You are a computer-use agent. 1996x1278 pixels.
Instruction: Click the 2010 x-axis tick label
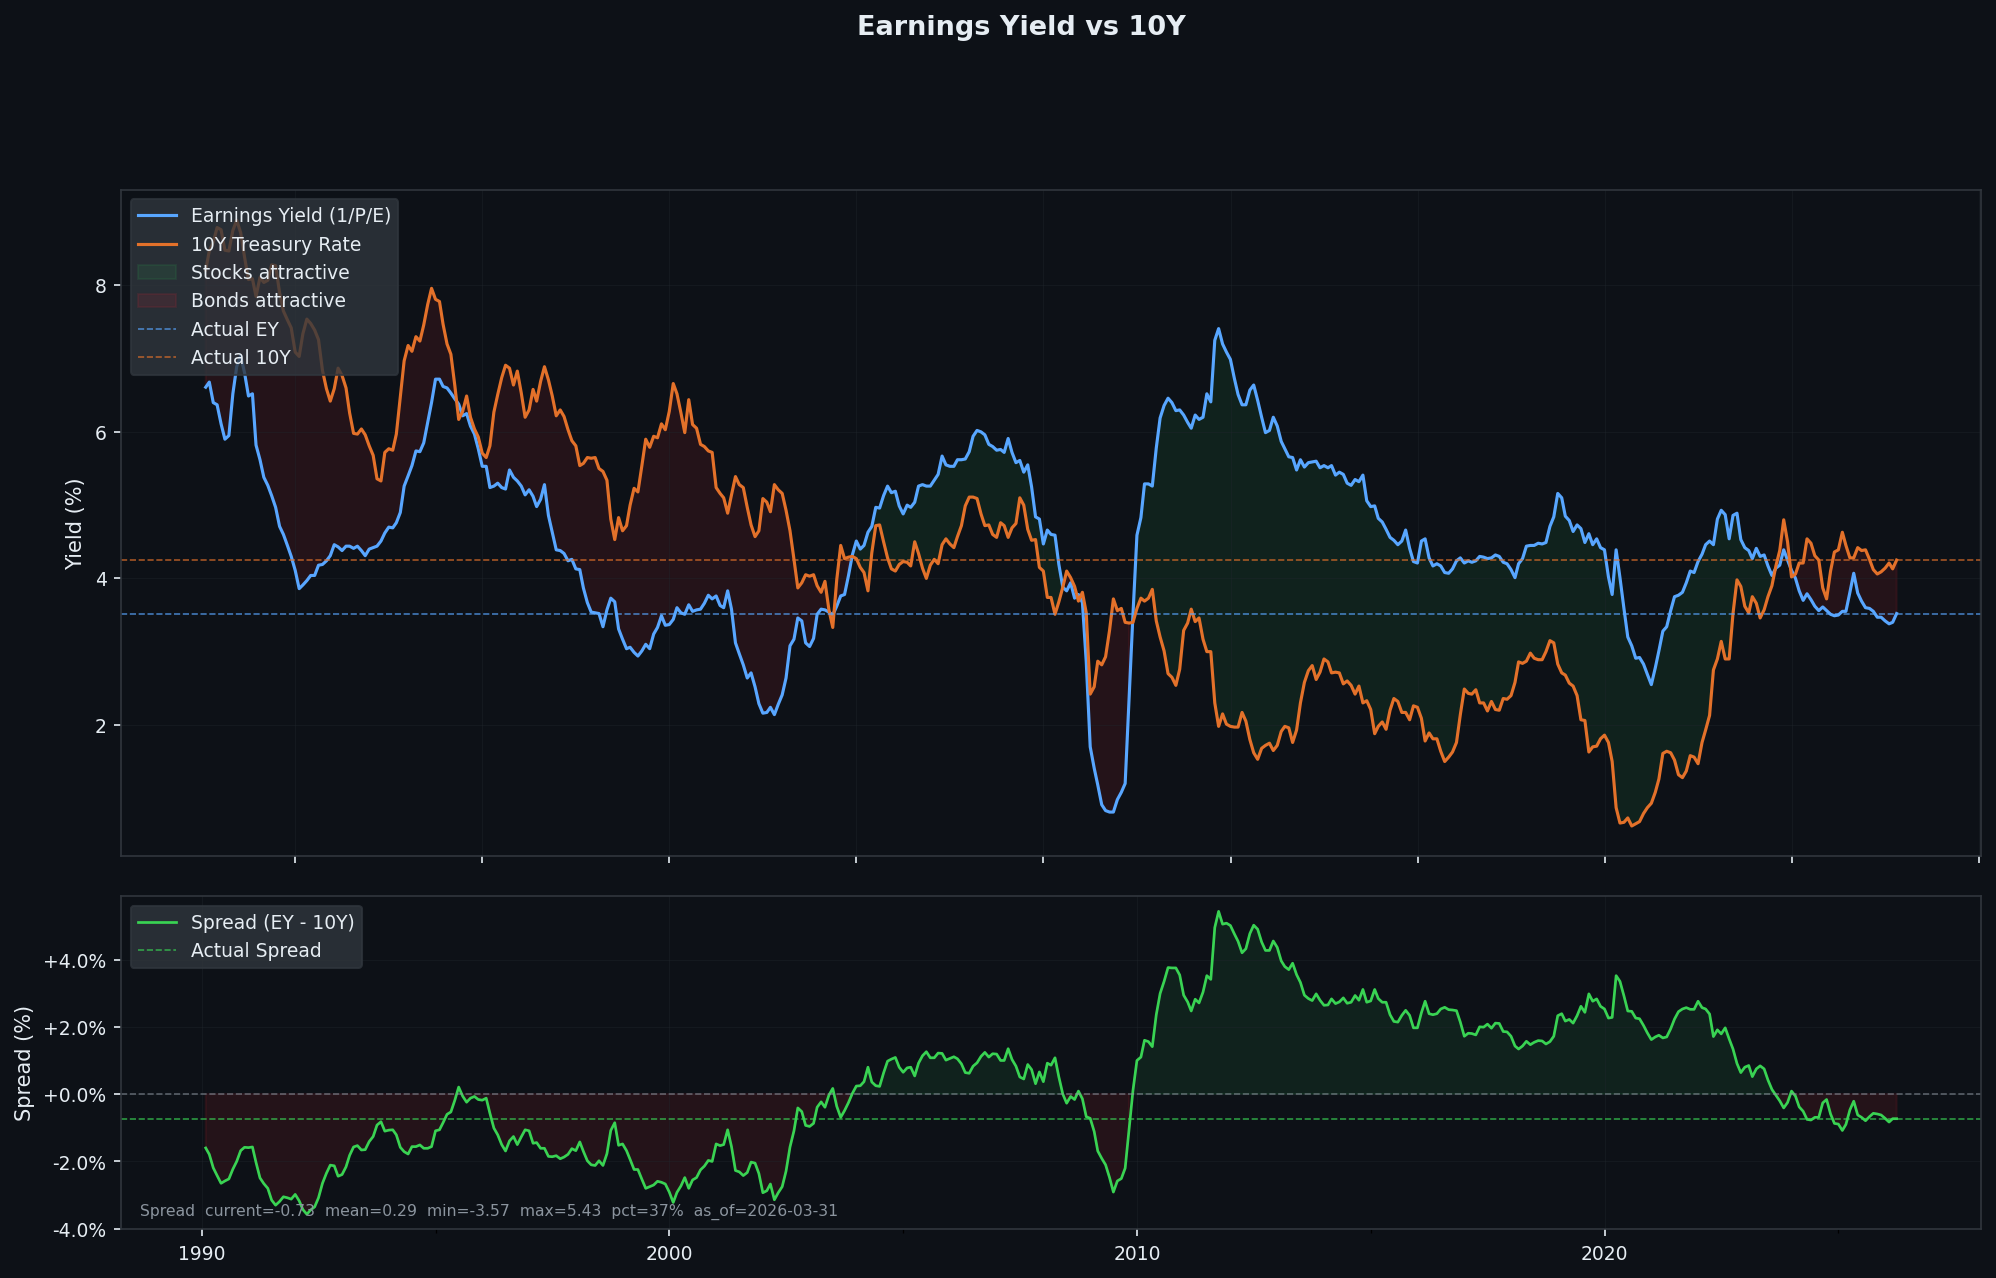click(1137, 1254)
